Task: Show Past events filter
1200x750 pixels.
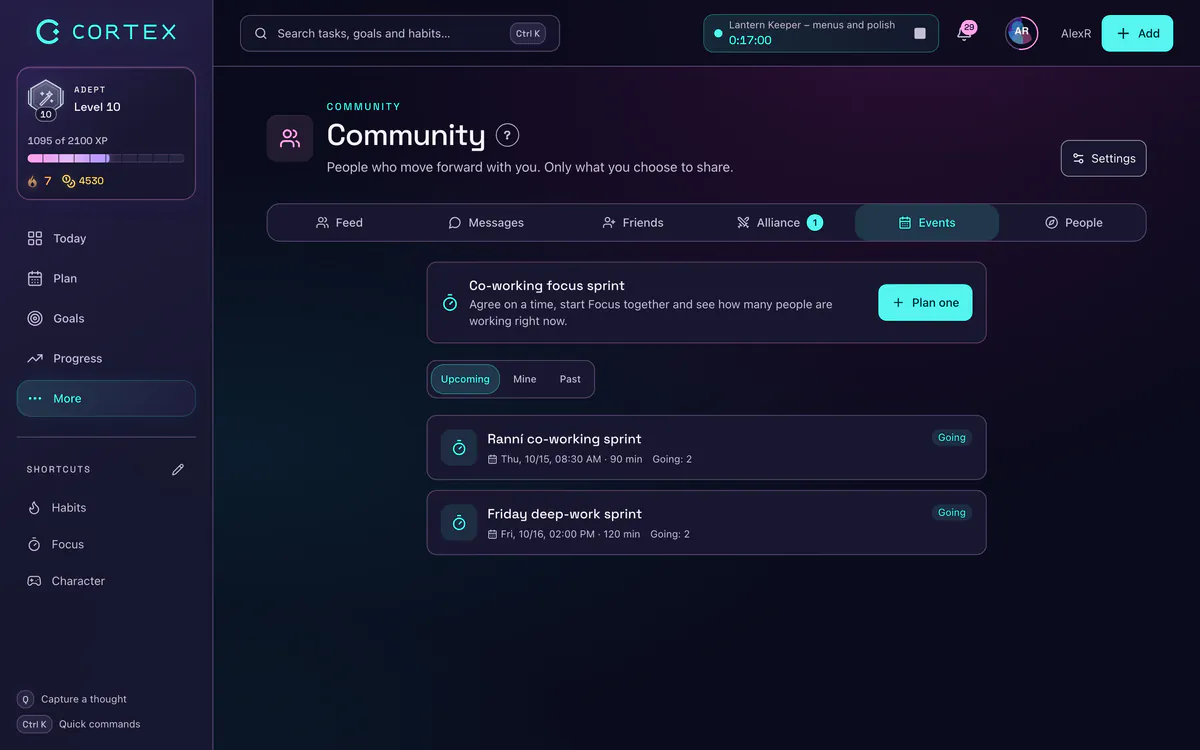Action: pyautogui.click(x=570, y=379)
